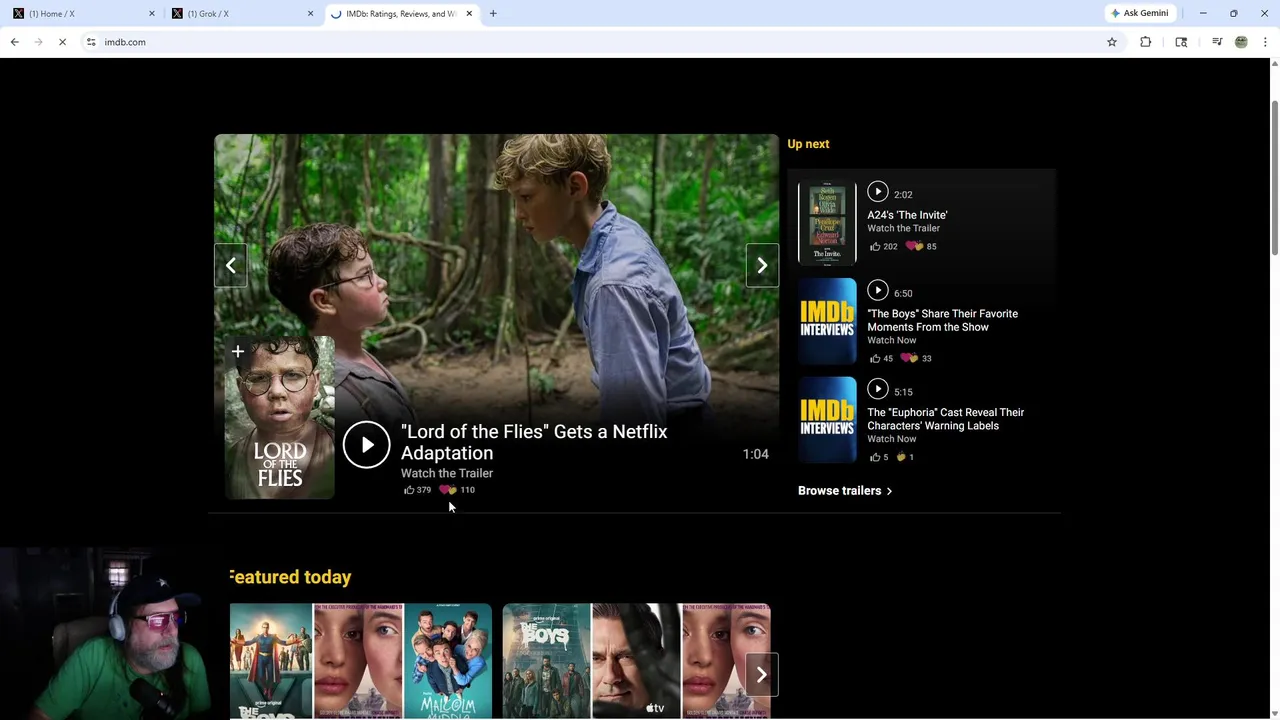1280x720 pixels.
Task: Open the browser extensions menu
Action: 1146,42
